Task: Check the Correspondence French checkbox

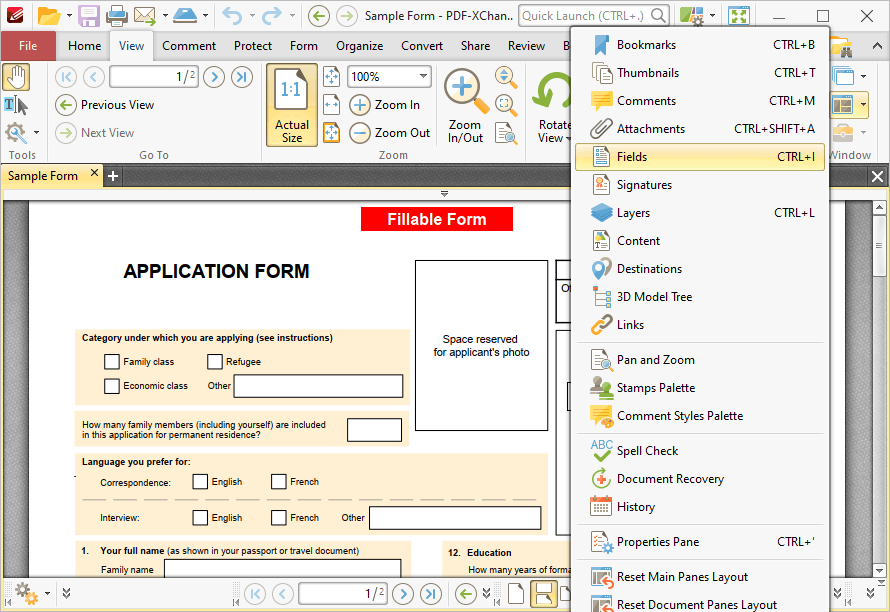Action: (279, 481)
